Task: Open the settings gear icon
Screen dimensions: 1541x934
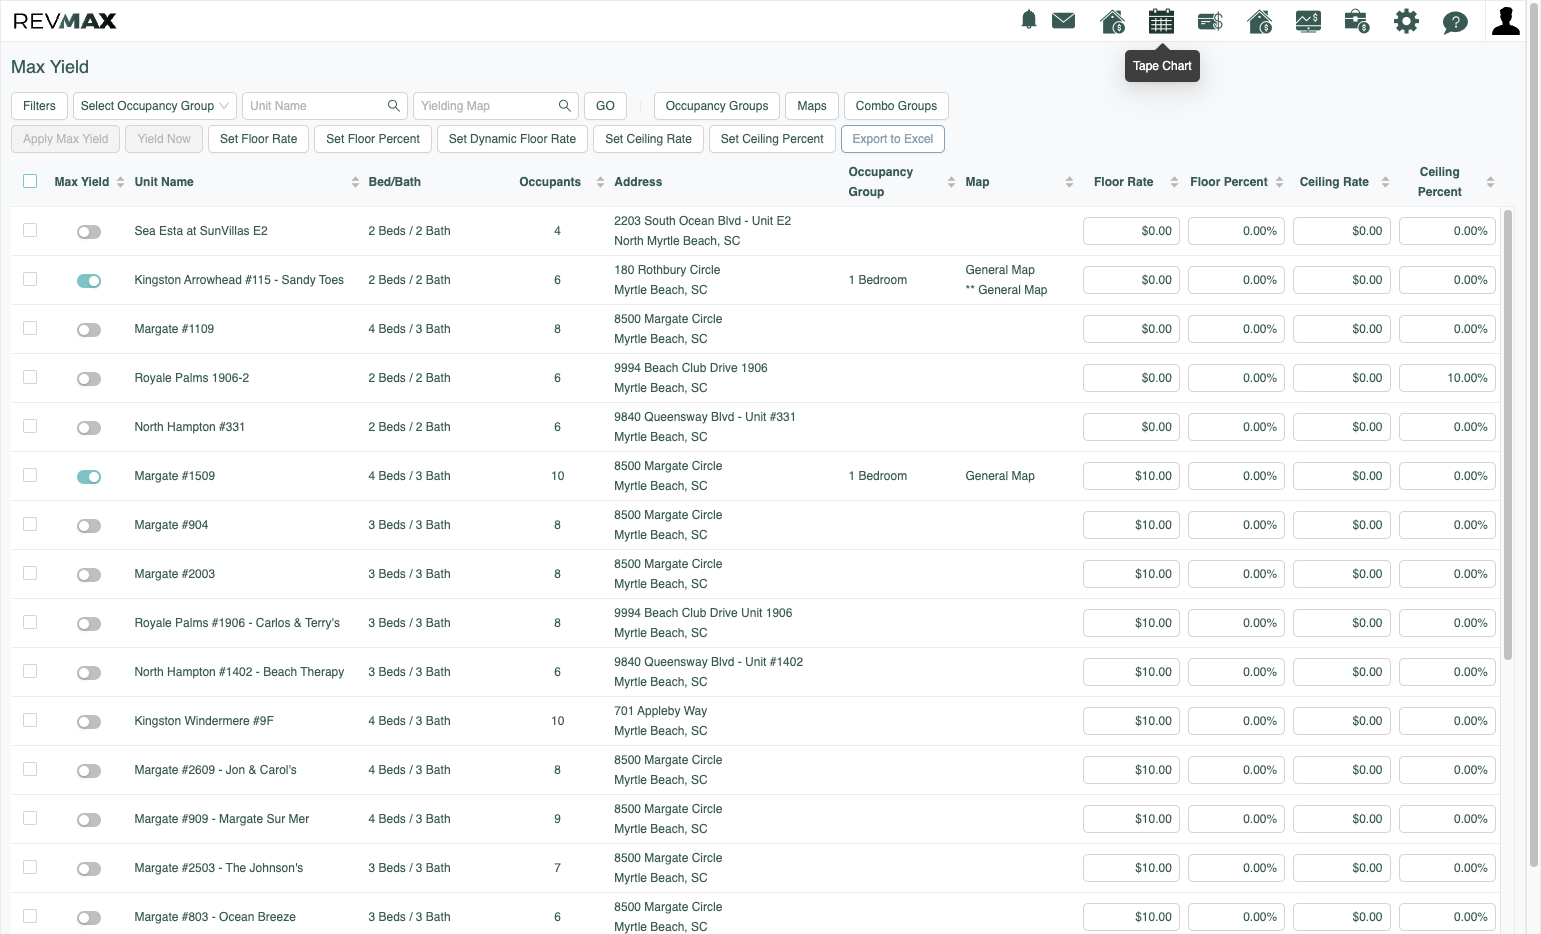Action: click(1406, 20)
